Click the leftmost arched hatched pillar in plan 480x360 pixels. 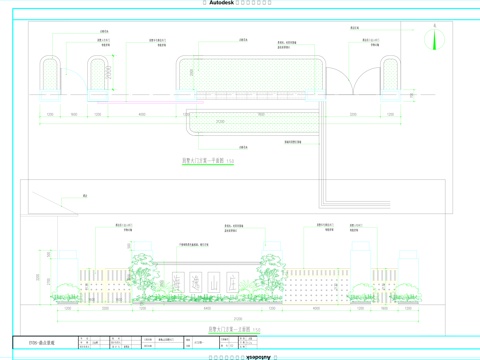(50, 74)
